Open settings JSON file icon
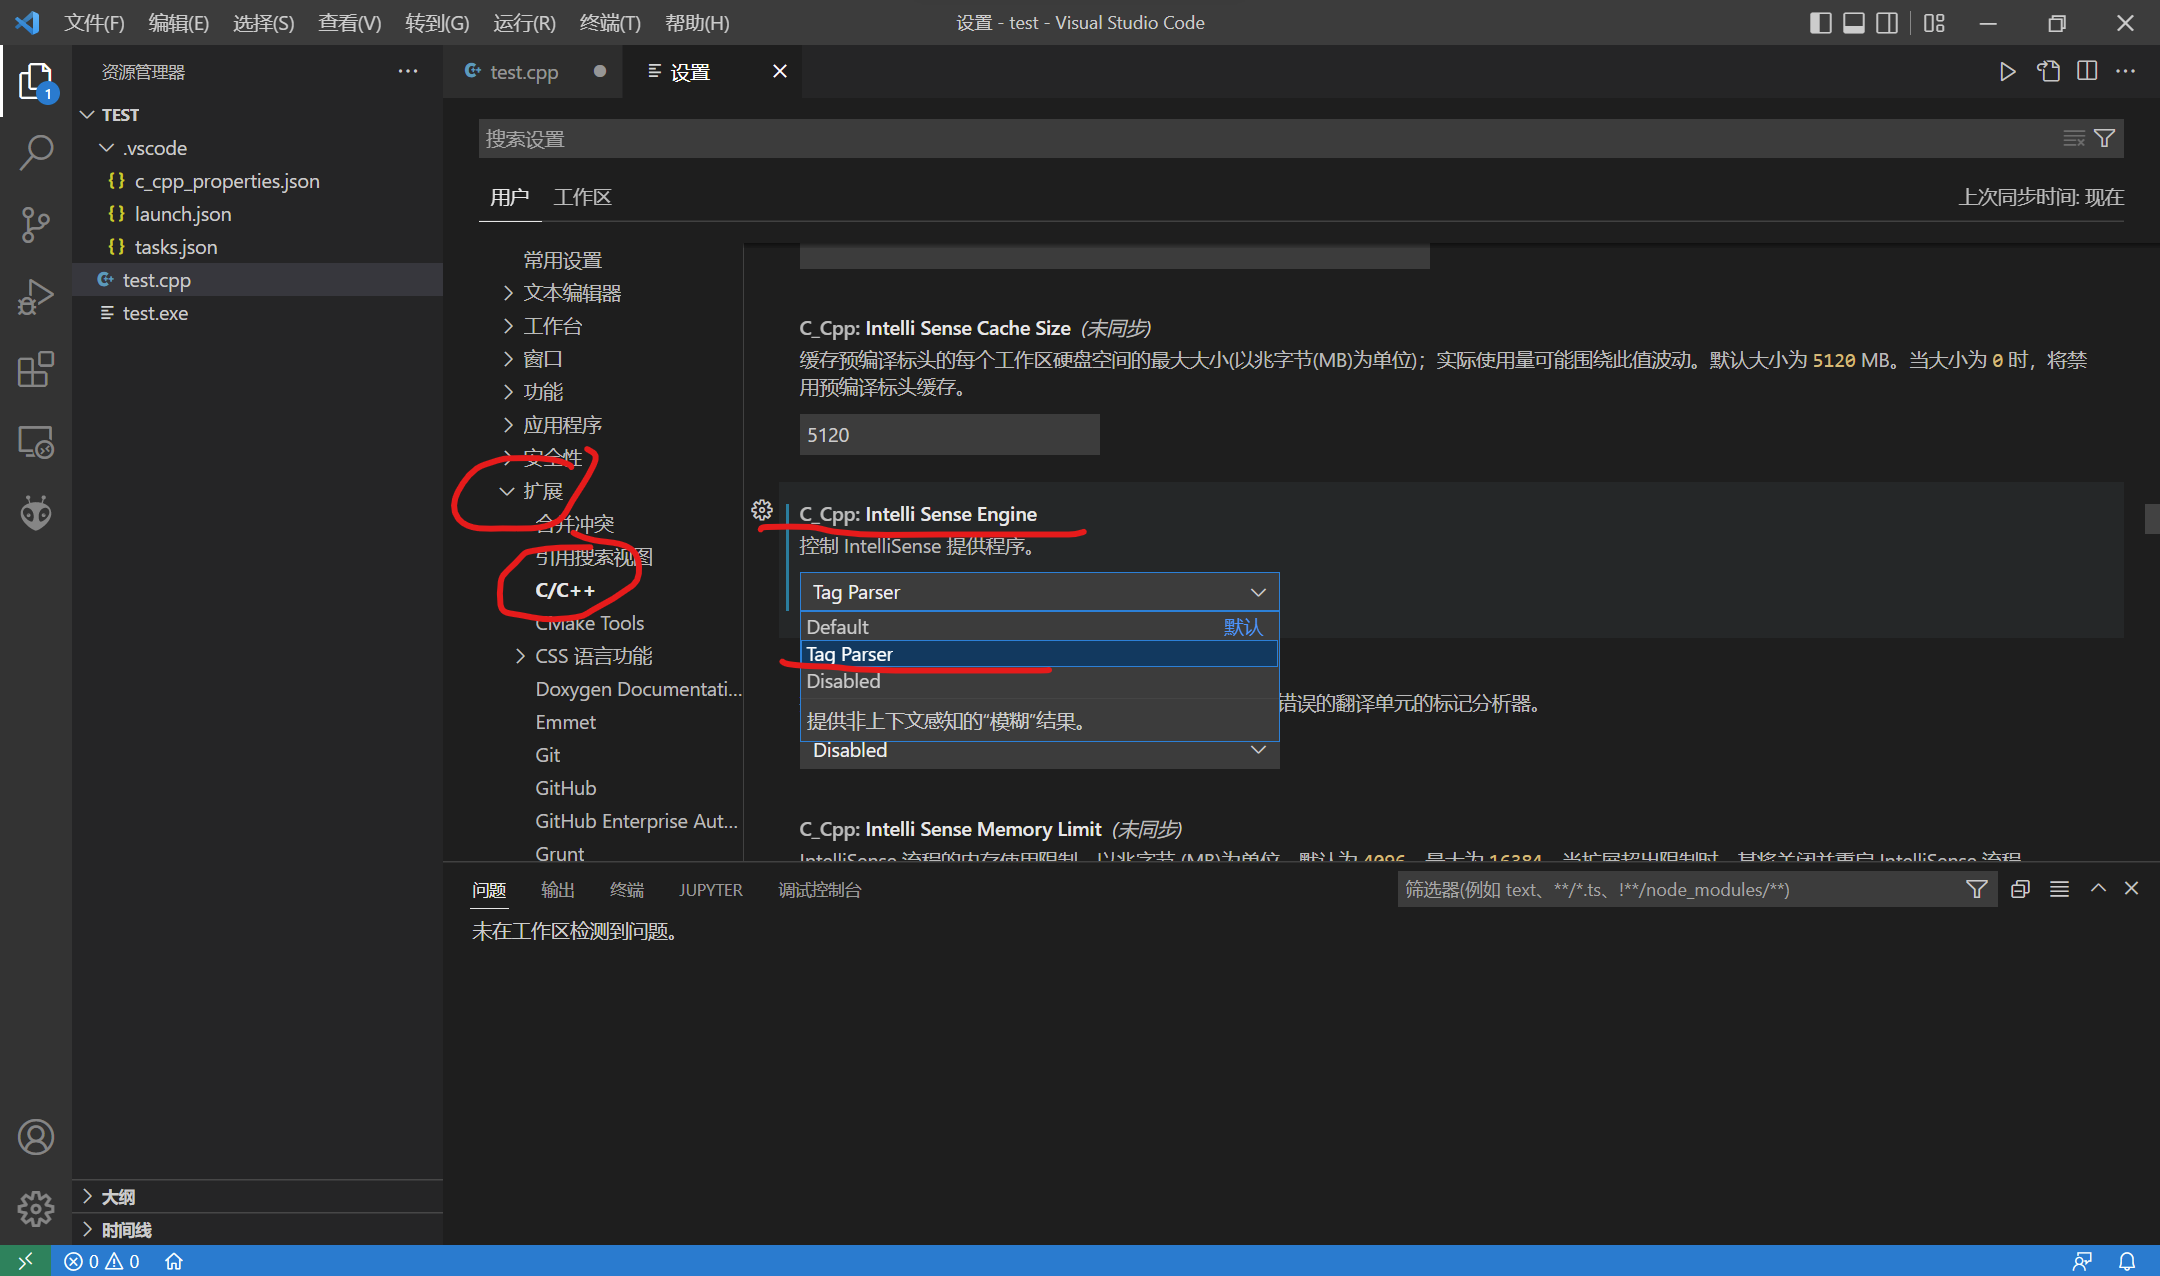This screenshot has width=2160, height=1276. coord(2048,71)
